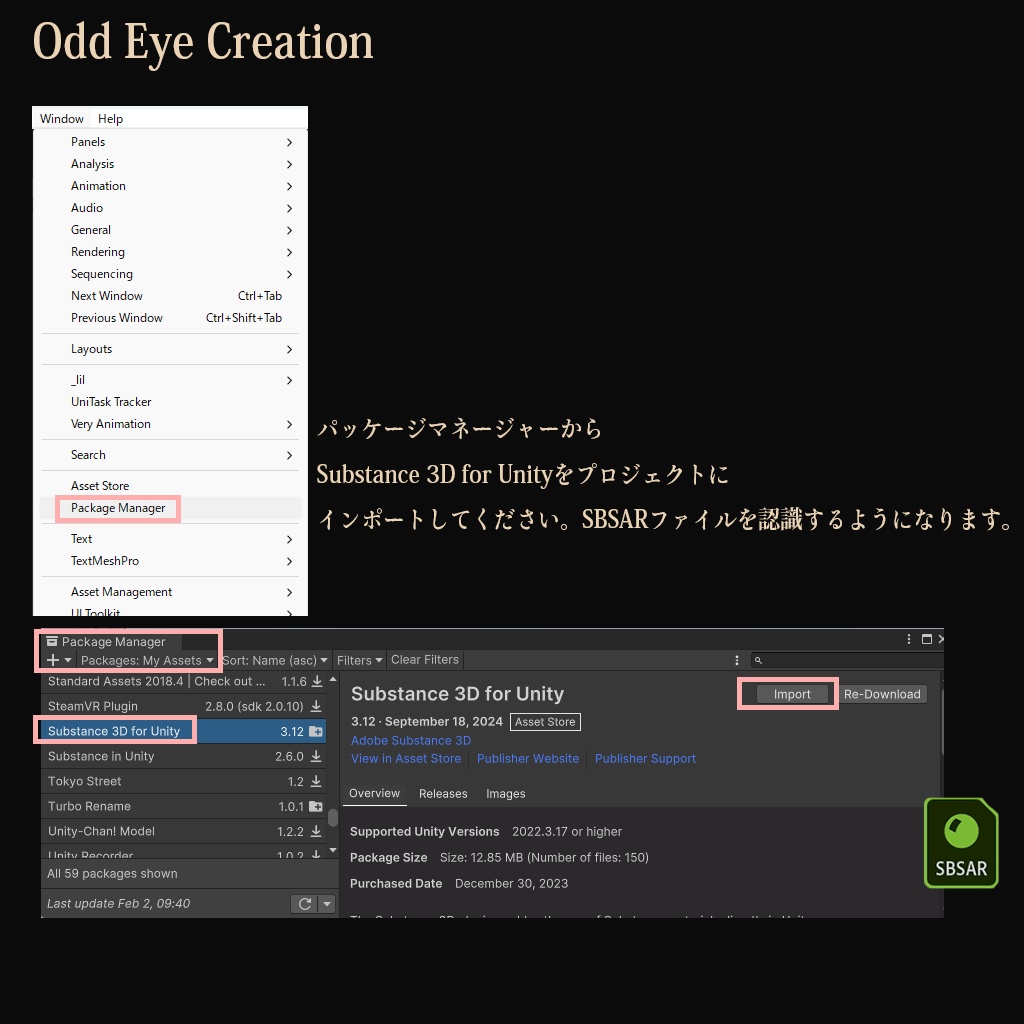Click the package list scroll up arrow

click(333, 680)
